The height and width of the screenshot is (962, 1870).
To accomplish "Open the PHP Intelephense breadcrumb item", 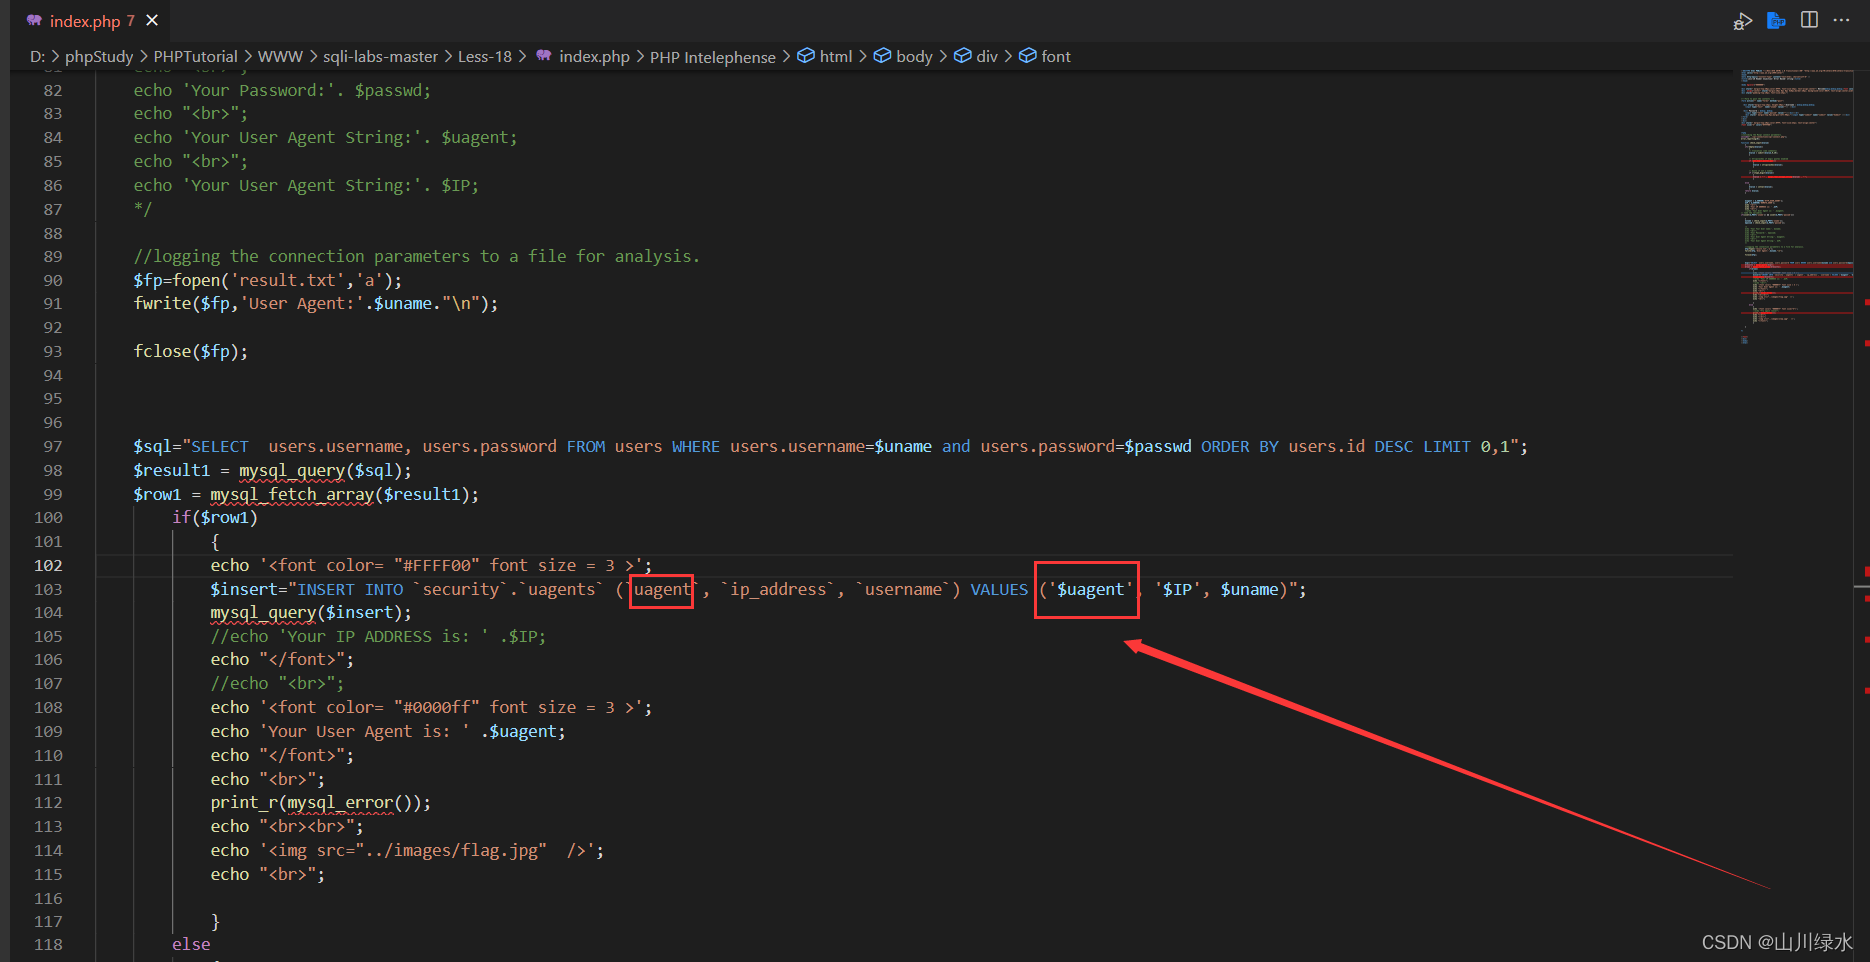I will [x=712, y=57].
